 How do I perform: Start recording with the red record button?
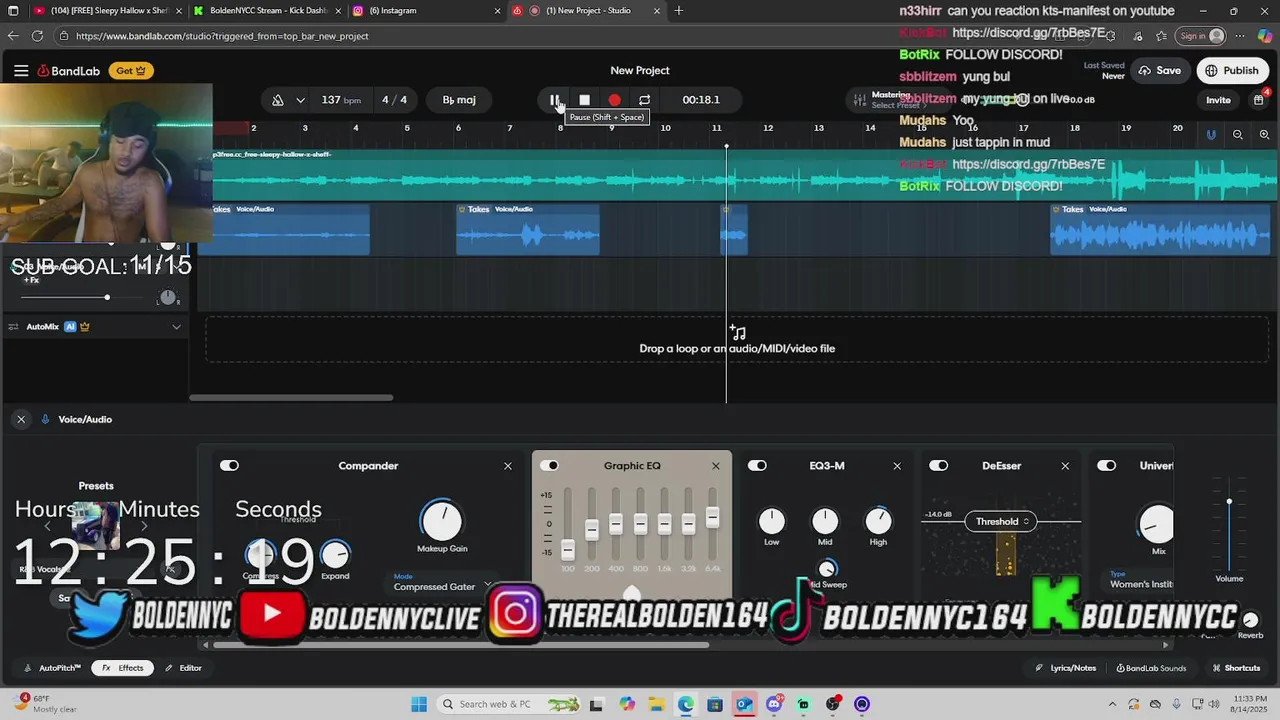click(614, 100)
